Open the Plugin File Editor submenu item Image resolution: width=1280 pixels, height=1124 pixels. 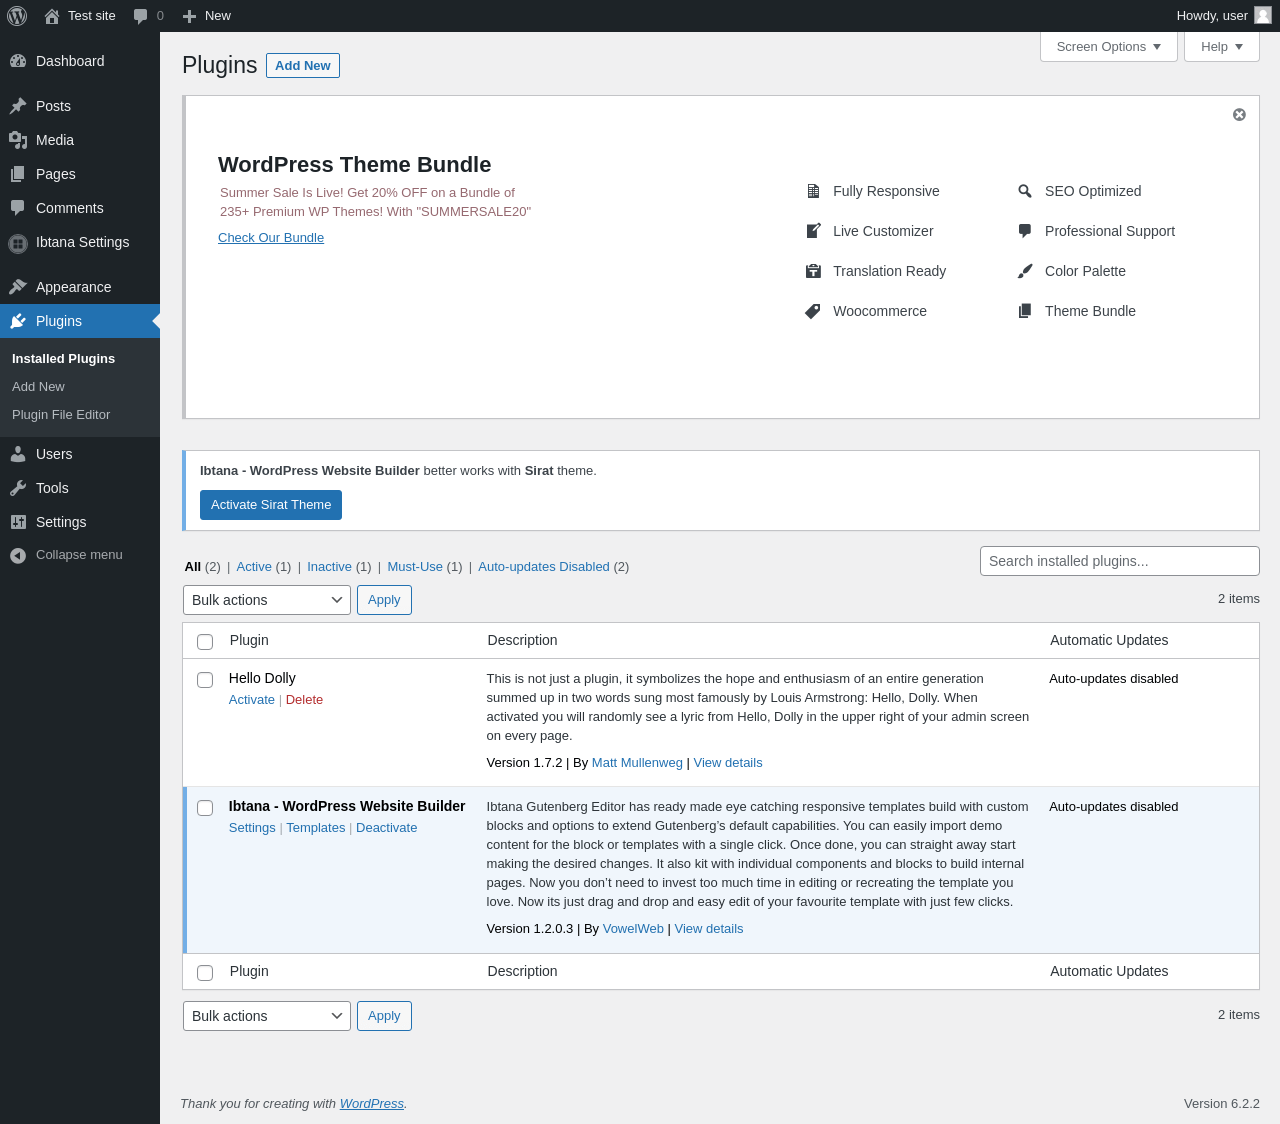(x=61, y=415)
